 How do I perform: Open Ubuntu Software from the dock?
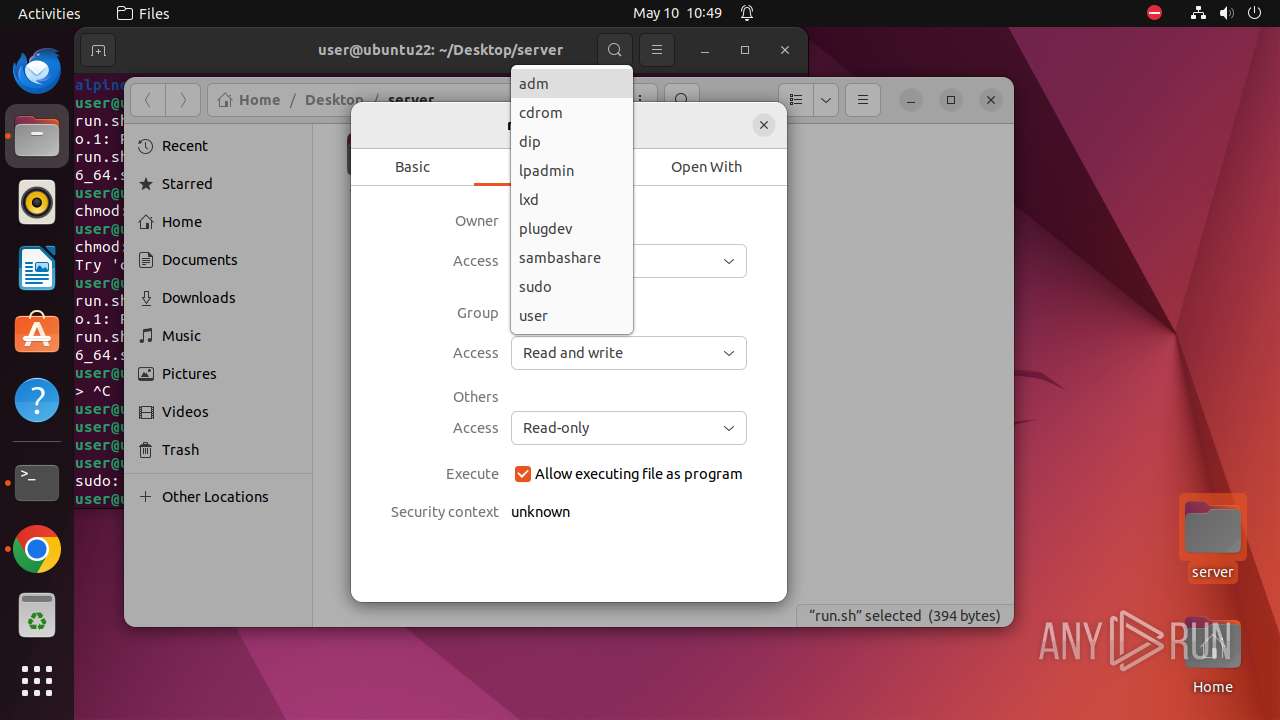[37, 335]
